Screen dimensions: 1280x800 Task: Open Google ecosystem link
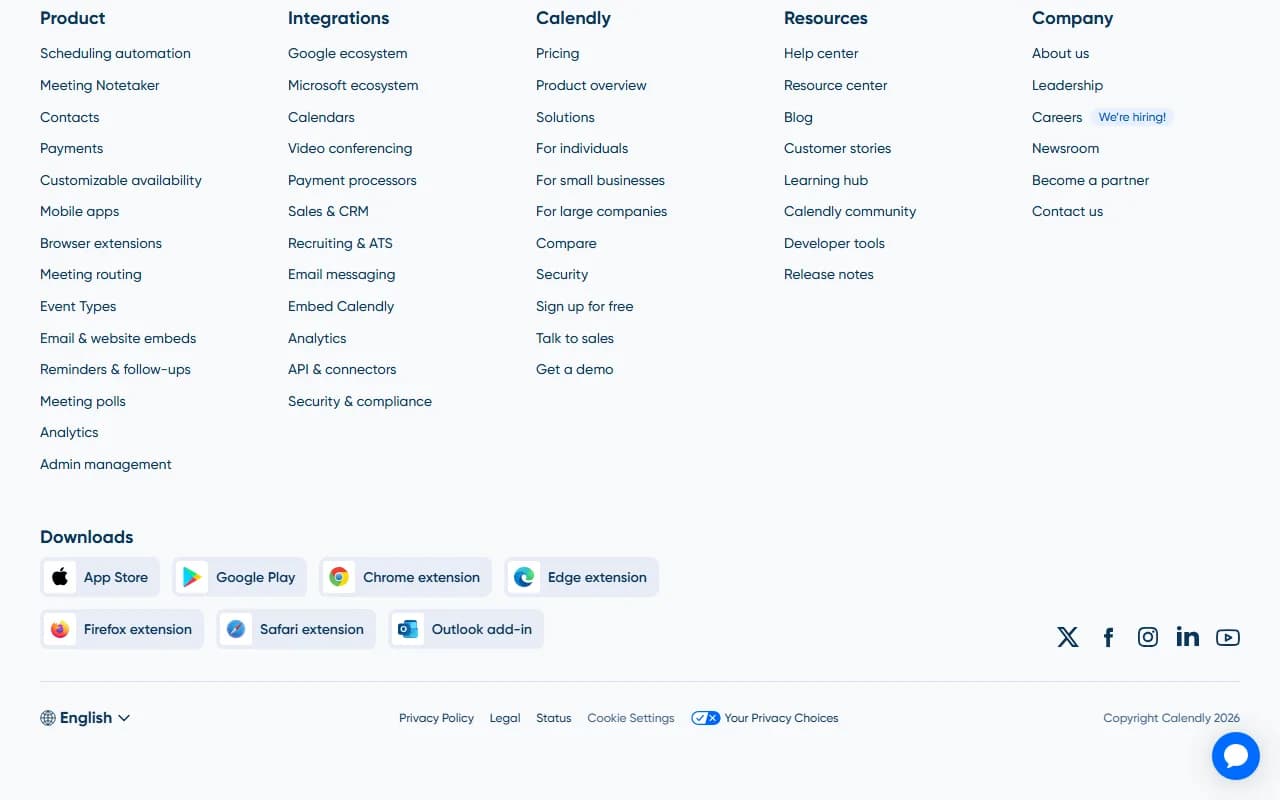point(348,54)
